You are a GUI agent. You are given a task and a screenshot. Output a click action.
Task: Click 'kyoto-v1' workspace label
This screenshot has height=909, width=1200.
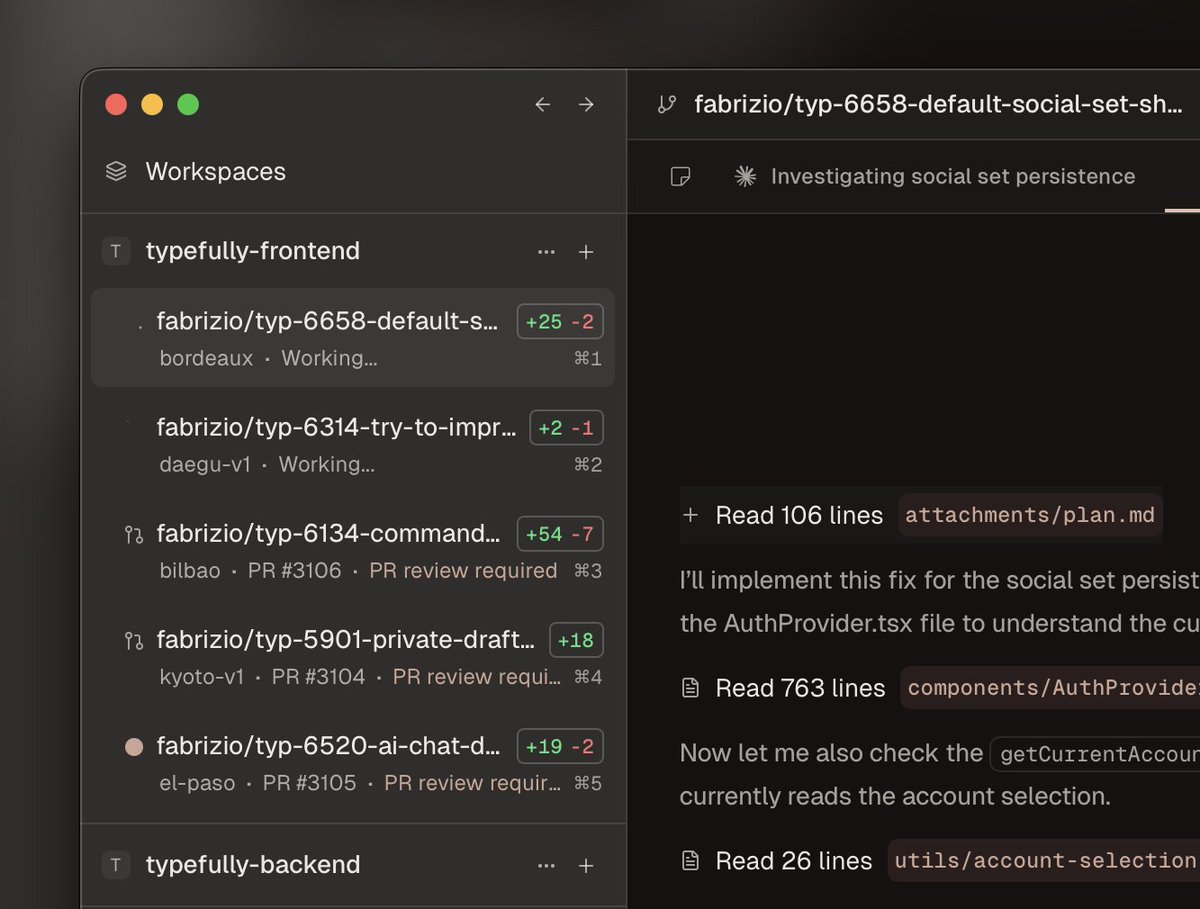(x=202, y=677)
